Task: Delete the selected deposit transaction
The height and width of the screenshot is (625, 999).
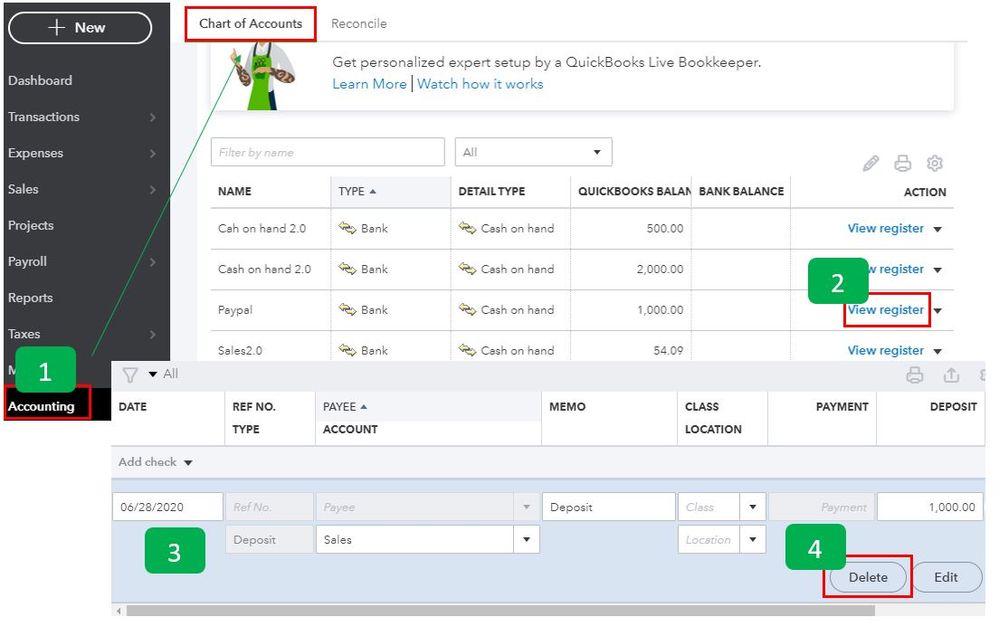Action: click(x=868, y=577)
